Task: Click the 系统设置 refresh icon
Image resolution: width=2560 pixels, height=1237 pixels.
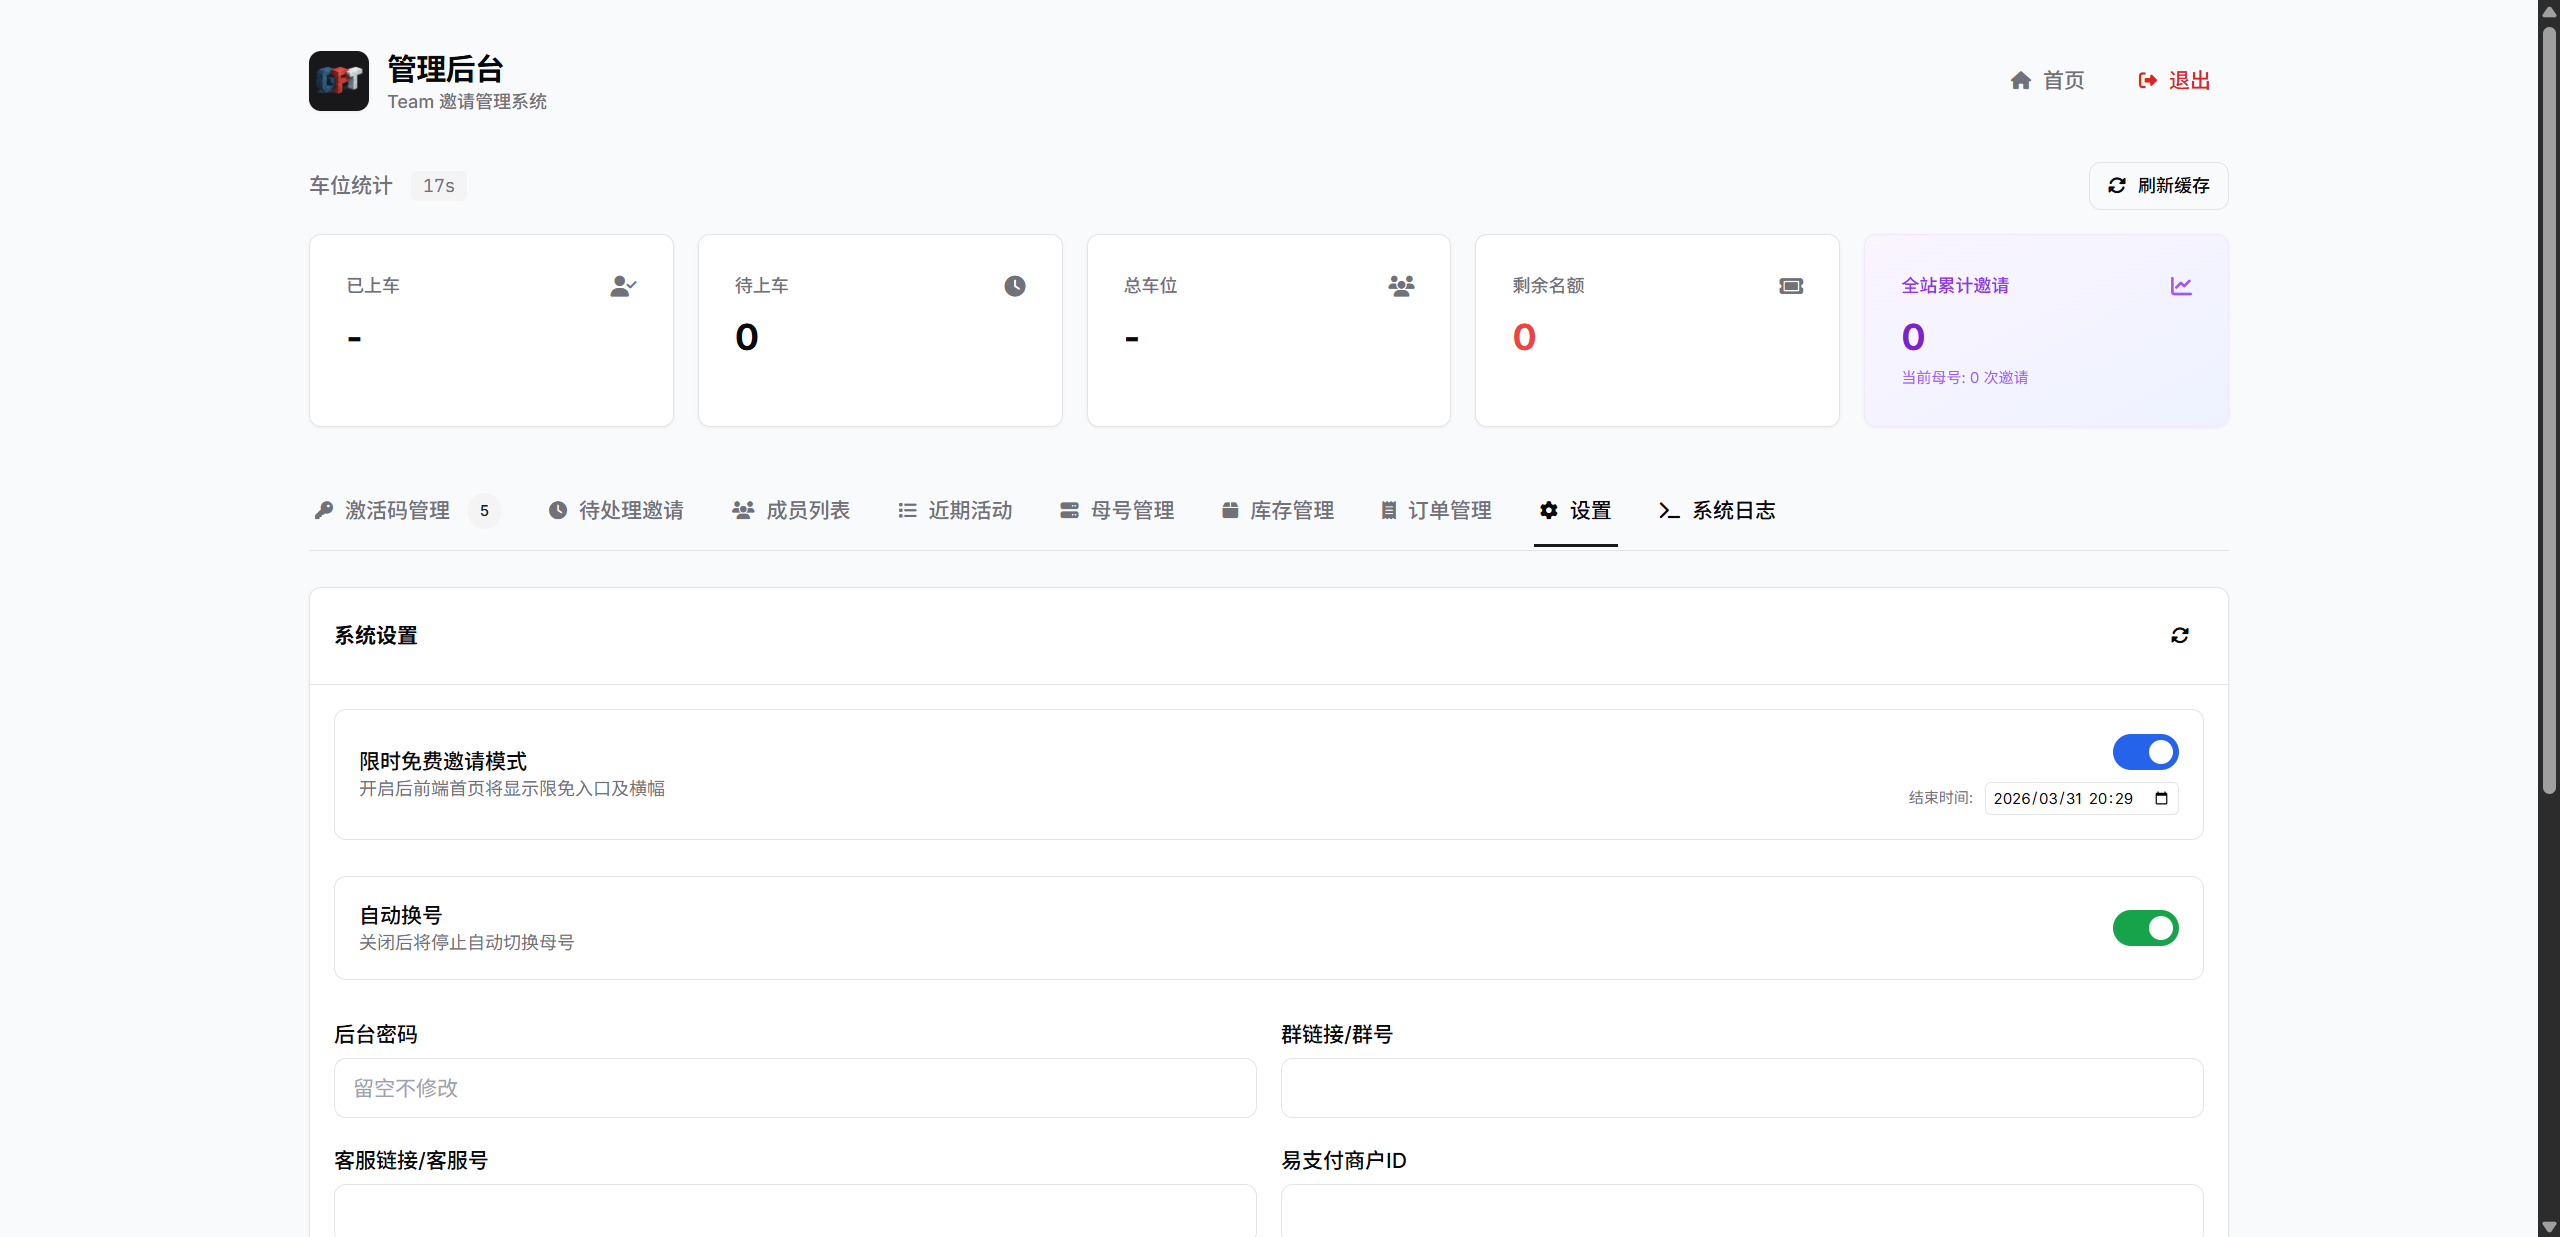Action: [x=2180, y=635]
